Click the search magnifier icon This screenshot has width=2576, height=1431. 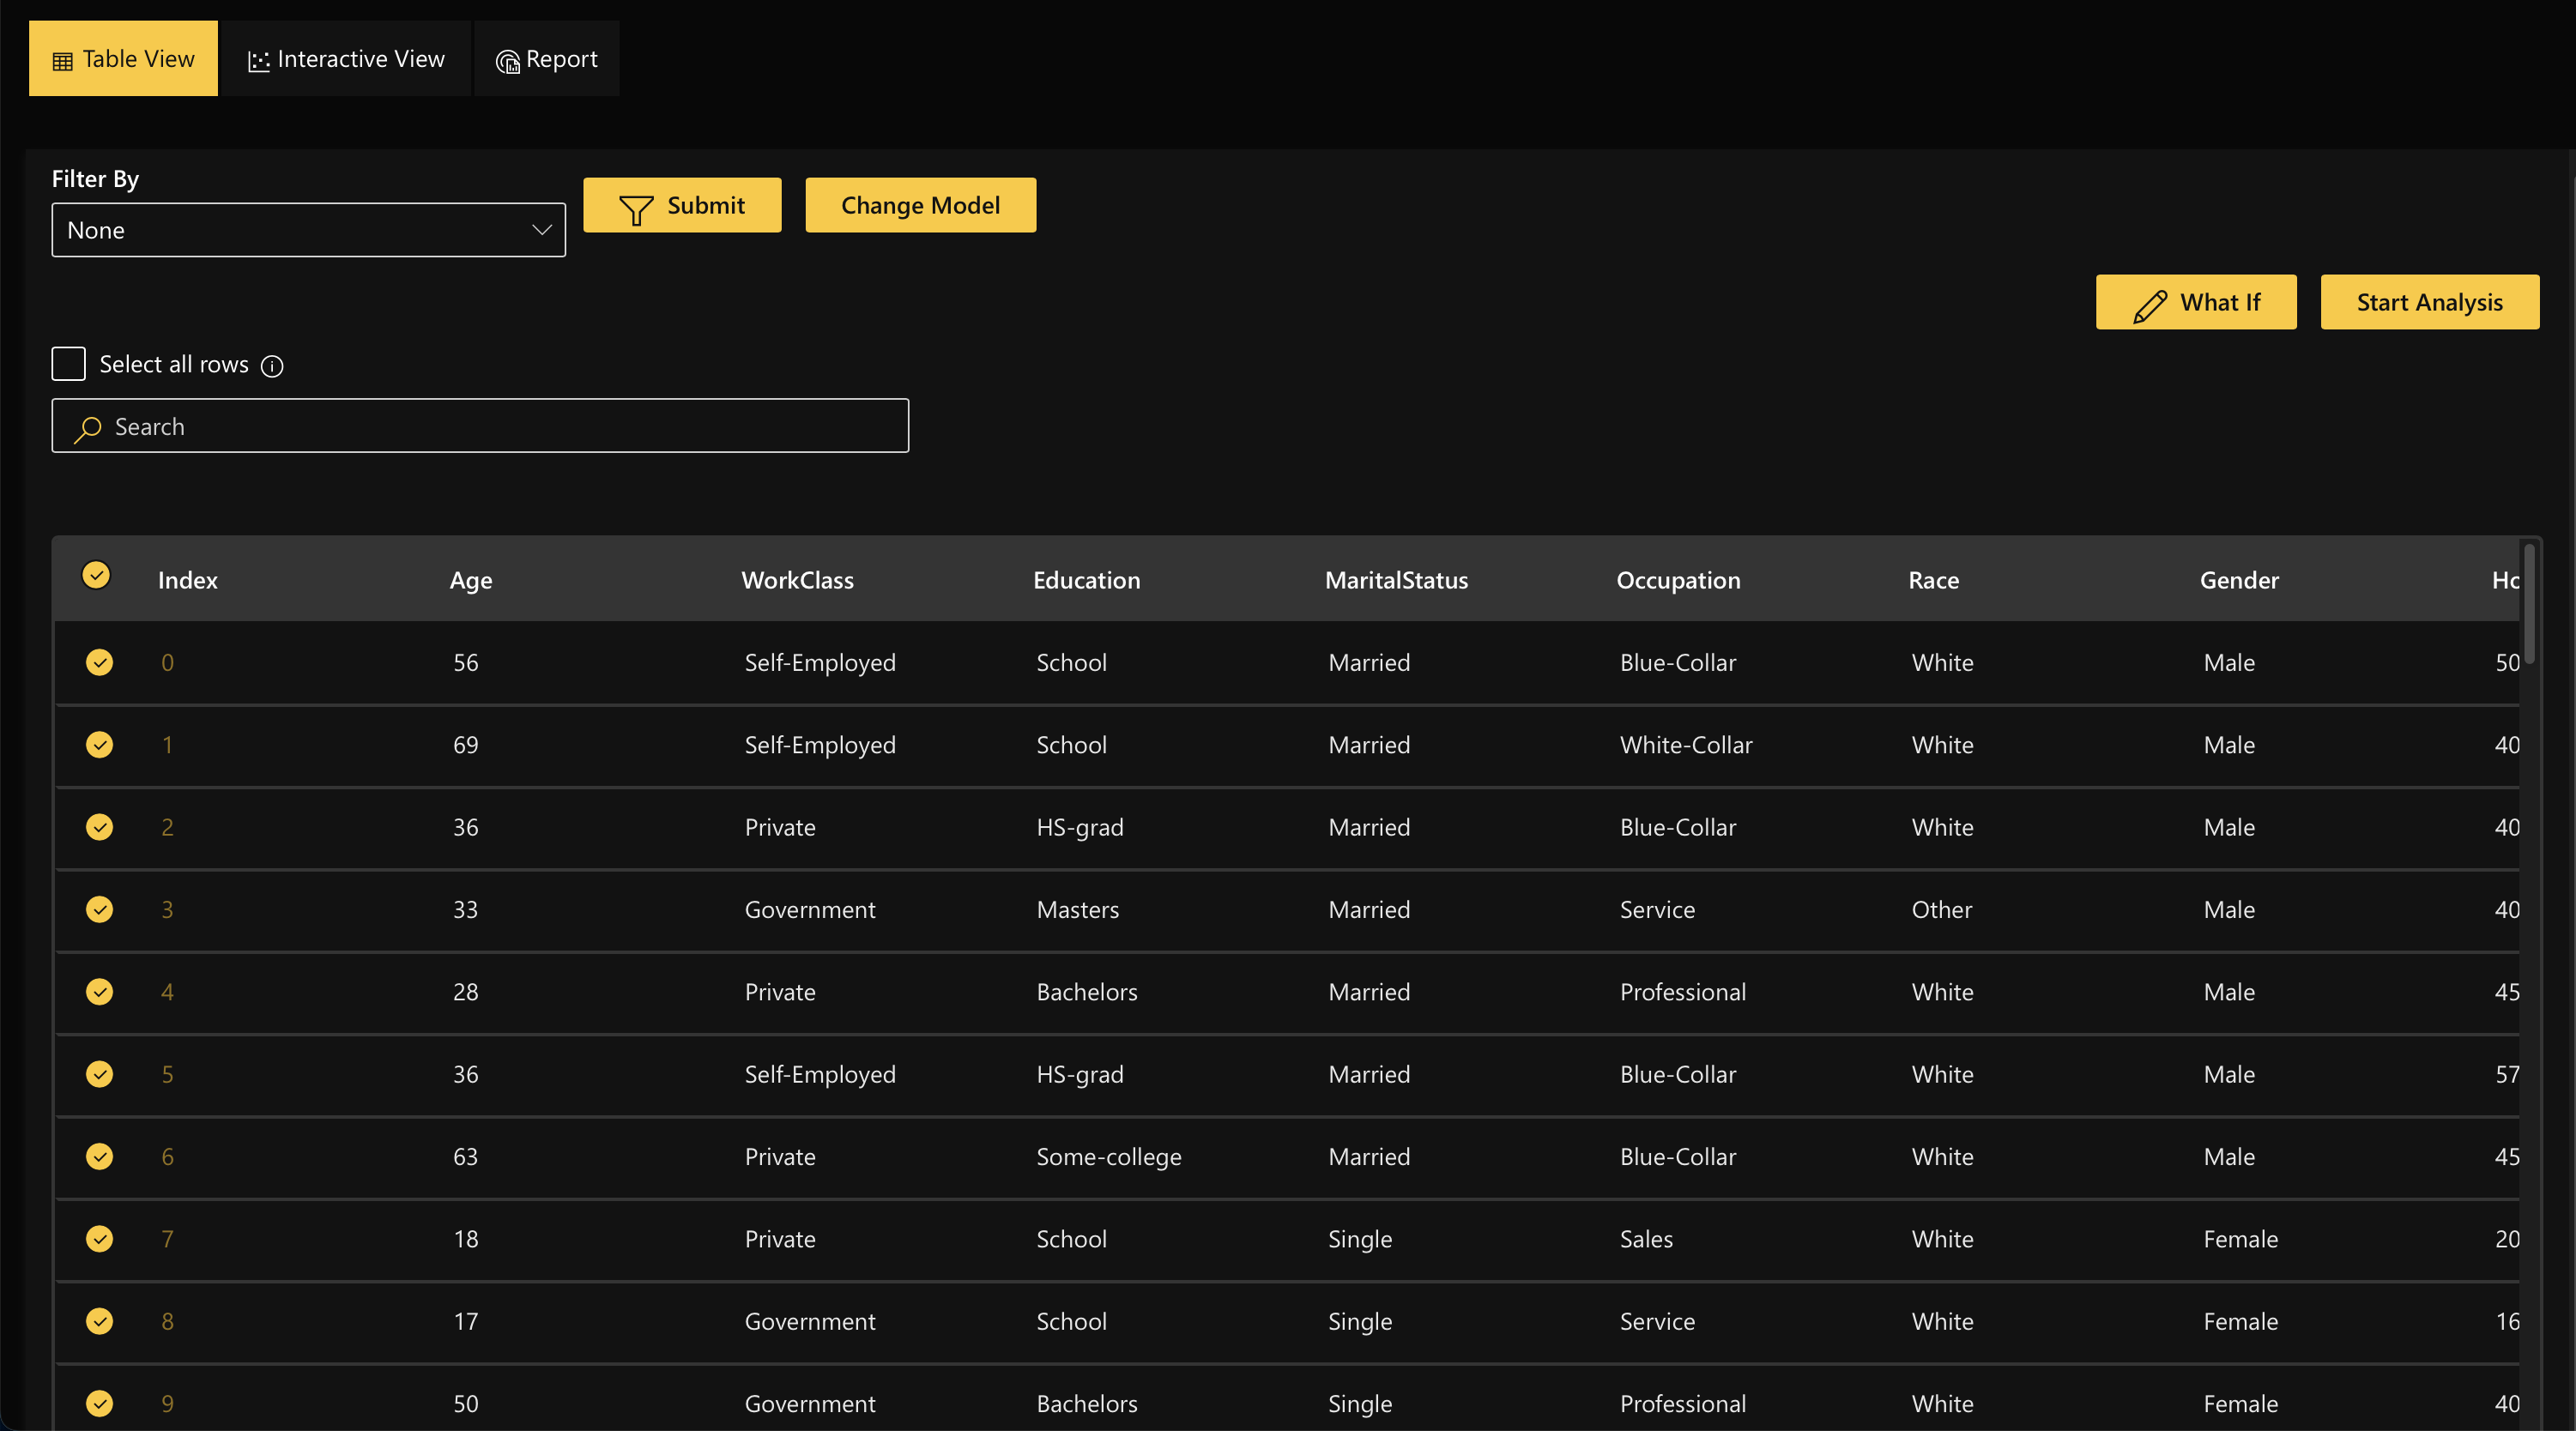click(88, 428)
